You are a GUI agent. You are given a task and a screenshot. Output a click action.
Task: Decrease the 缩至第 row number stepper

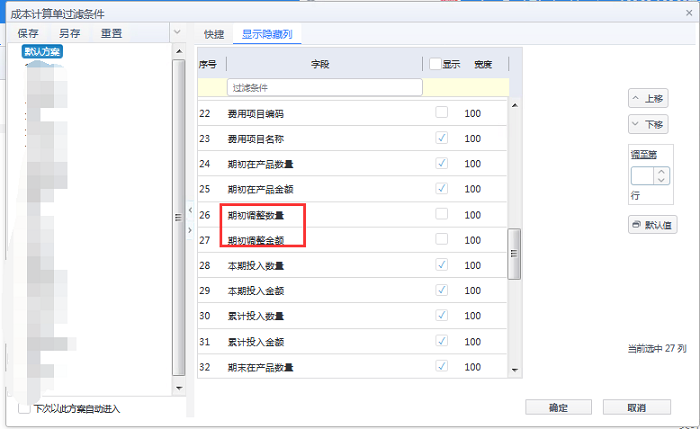pyautogui.click(x=661, y=181)
